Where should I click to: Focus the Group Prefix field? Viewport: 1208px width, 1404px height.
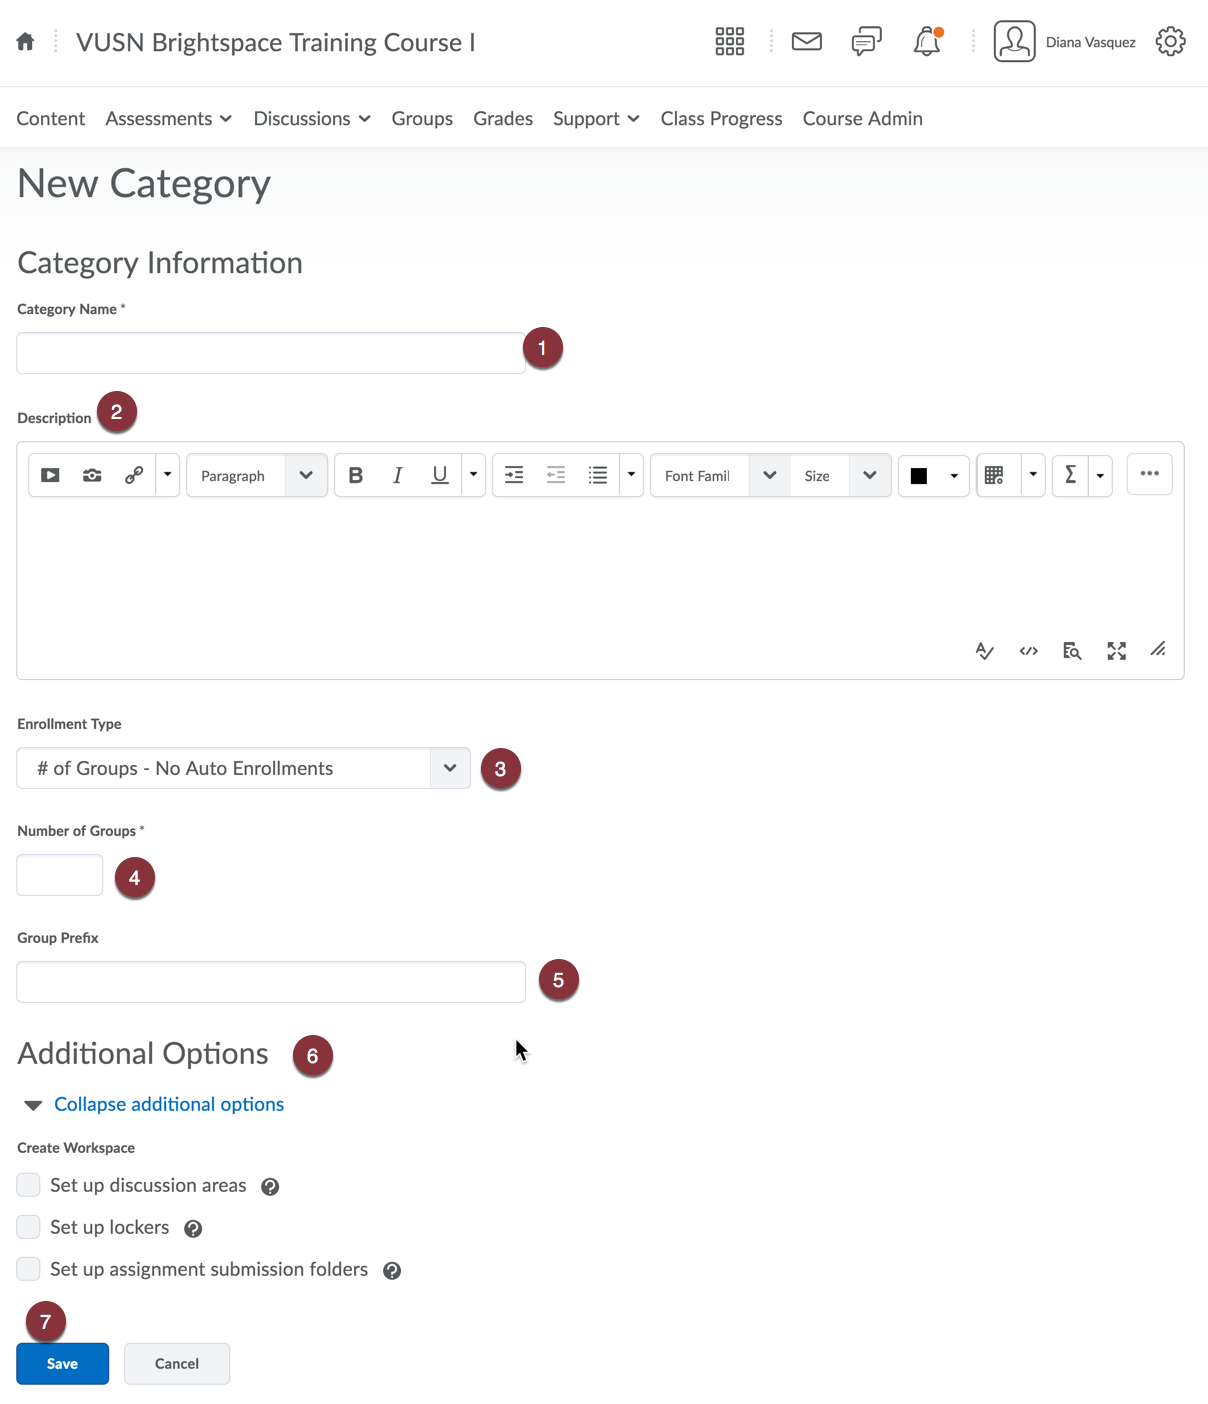coord(271,982)
